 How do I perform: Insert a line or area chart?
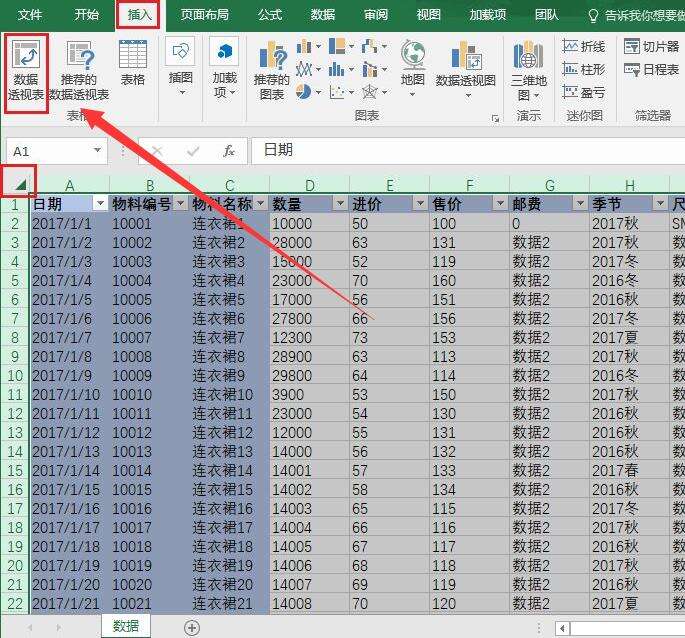(x=308, y=69)
